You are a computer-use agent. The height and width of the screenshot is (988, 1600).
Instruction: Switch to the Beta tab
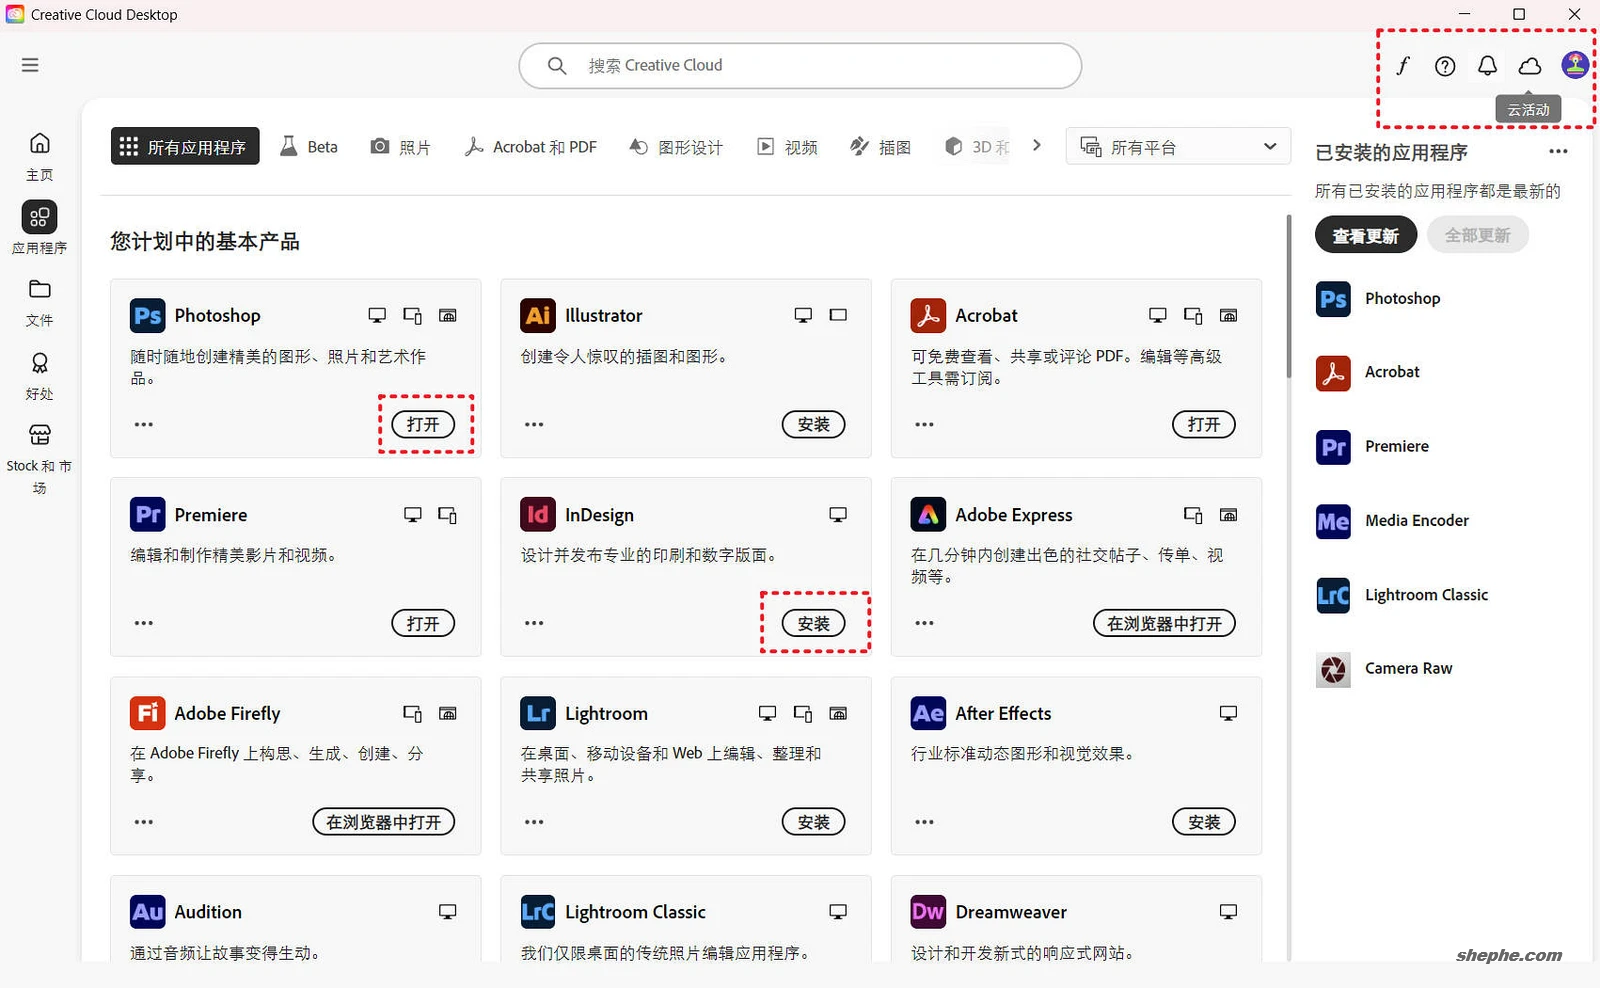(x=309, y=147)
